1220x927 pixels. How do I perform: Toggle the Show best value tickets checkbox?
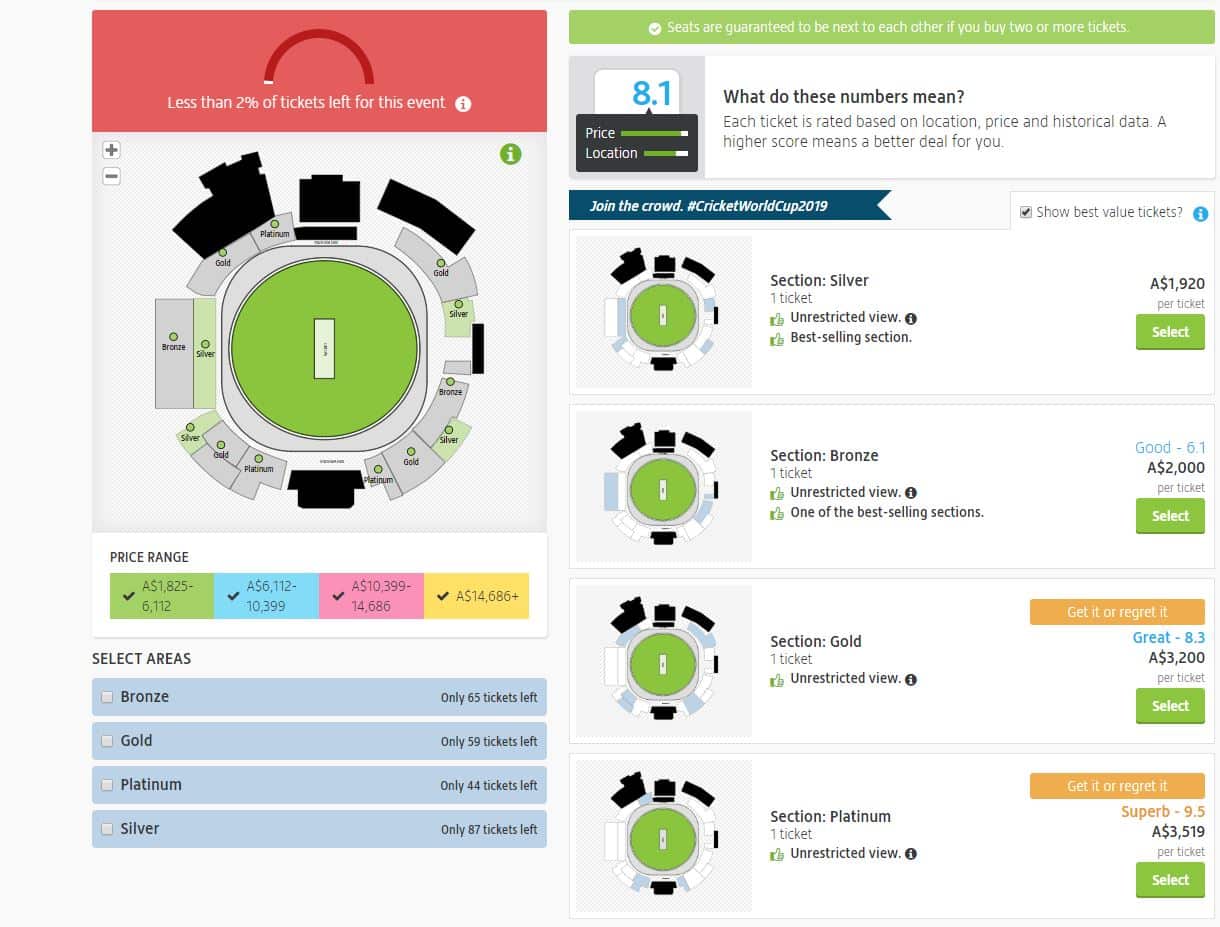pos(1025,212)
